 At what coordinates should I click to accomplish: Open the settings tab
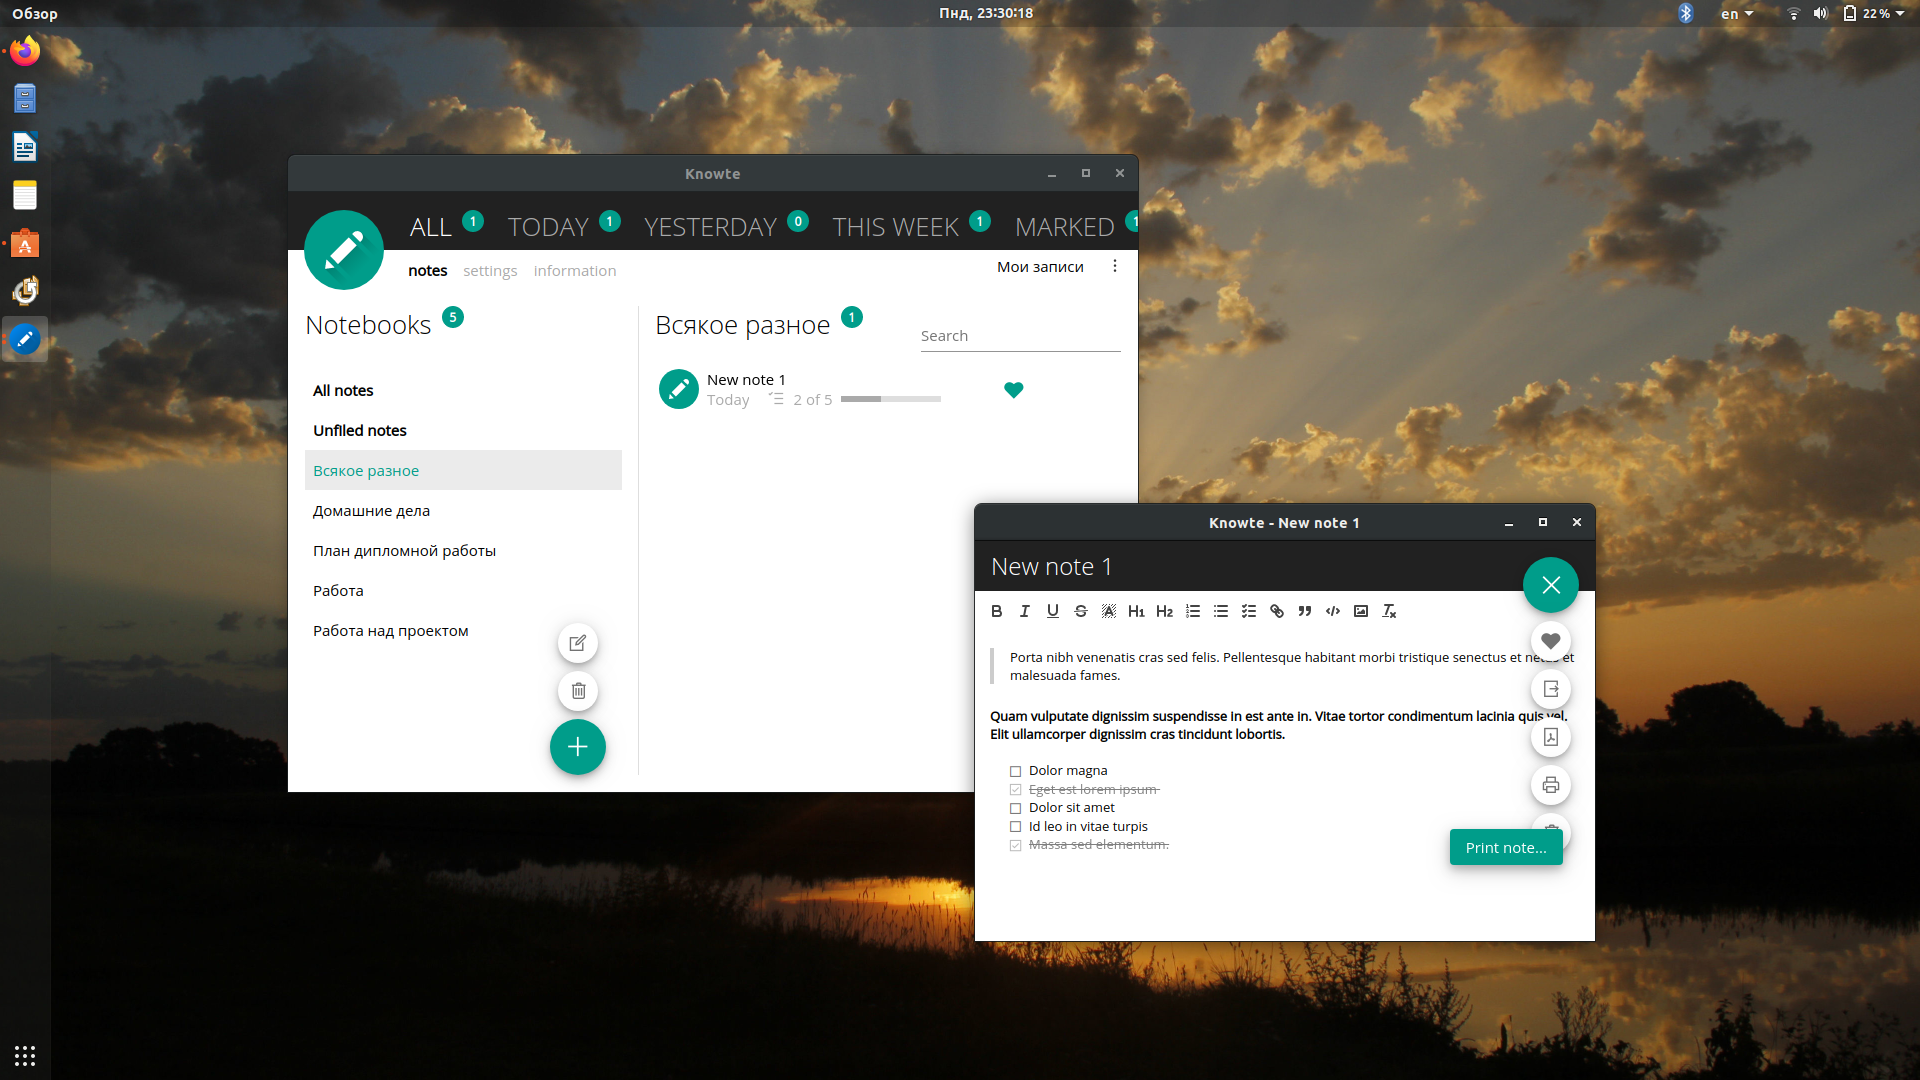click(490, 271)
